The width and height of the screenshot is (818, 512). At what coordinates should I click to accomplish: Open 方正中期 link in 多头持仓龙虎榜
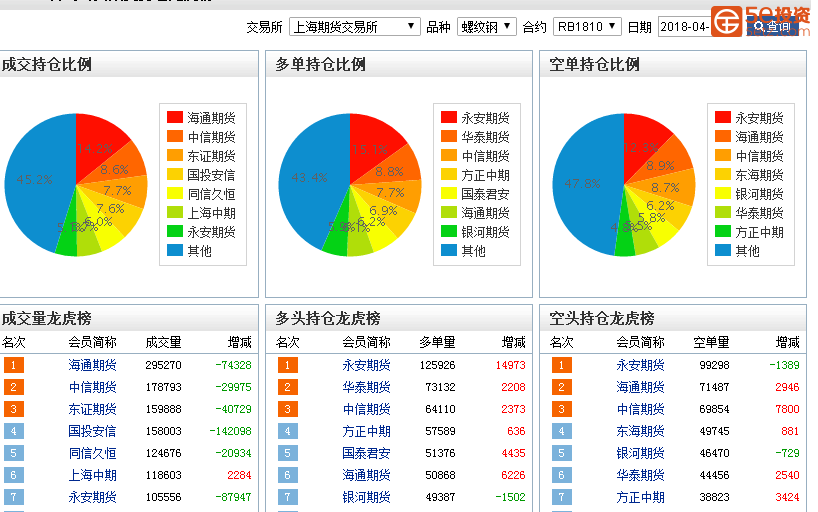[366, 431]
